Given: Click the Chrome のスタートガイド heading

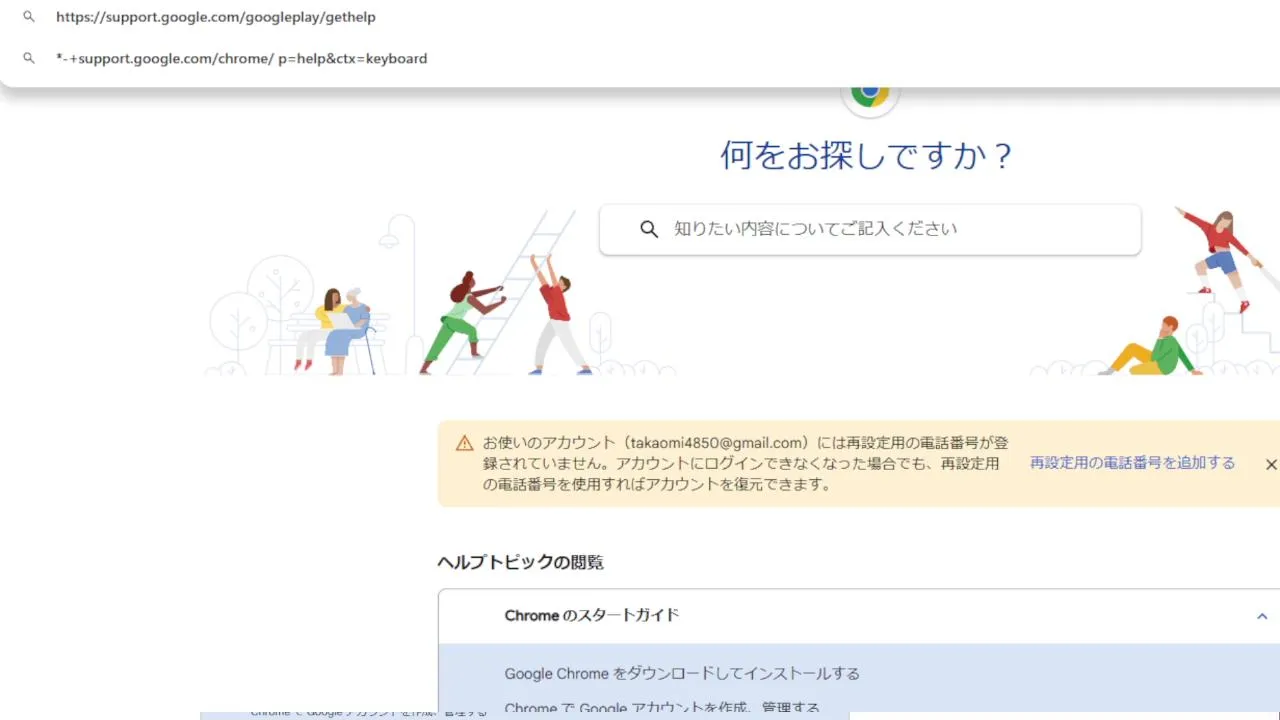Looking at the screenshot, I should pos(592,615).
